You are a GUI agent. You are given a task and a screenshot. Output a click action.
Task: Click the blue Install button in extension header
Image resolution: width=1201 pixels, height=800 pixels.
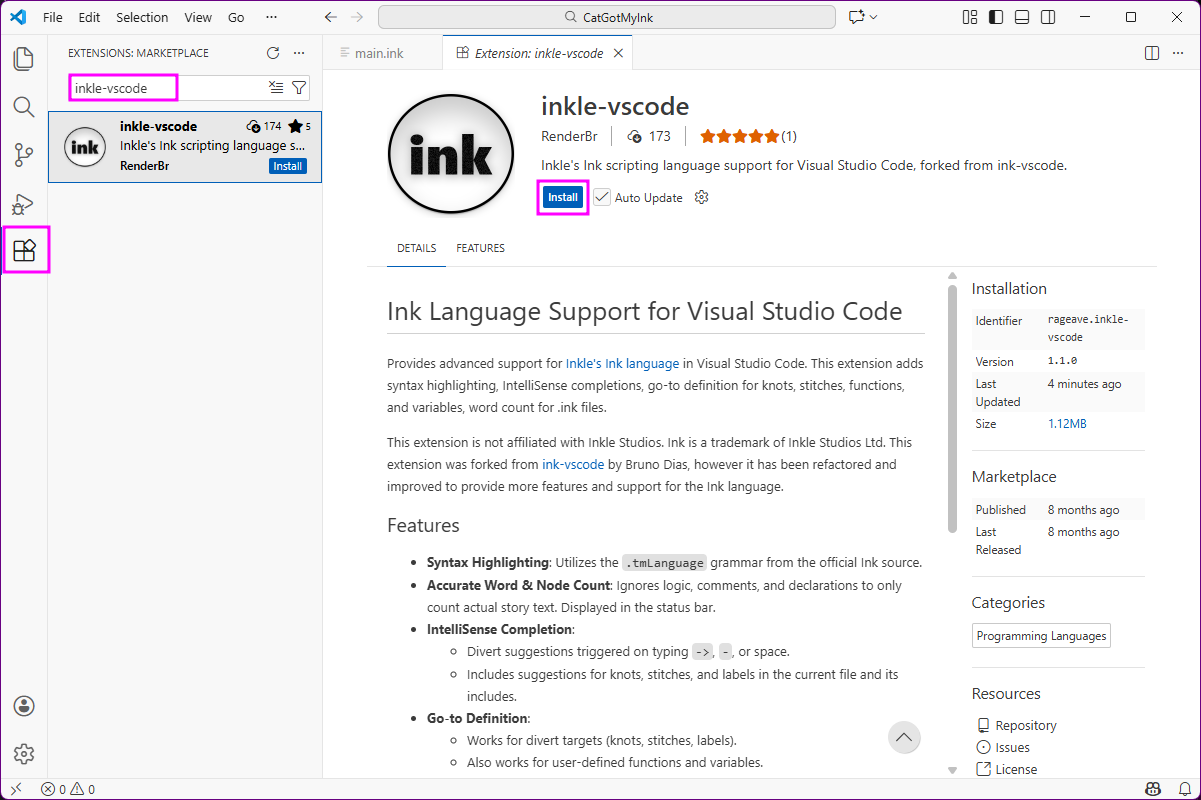tap(562, 197)
